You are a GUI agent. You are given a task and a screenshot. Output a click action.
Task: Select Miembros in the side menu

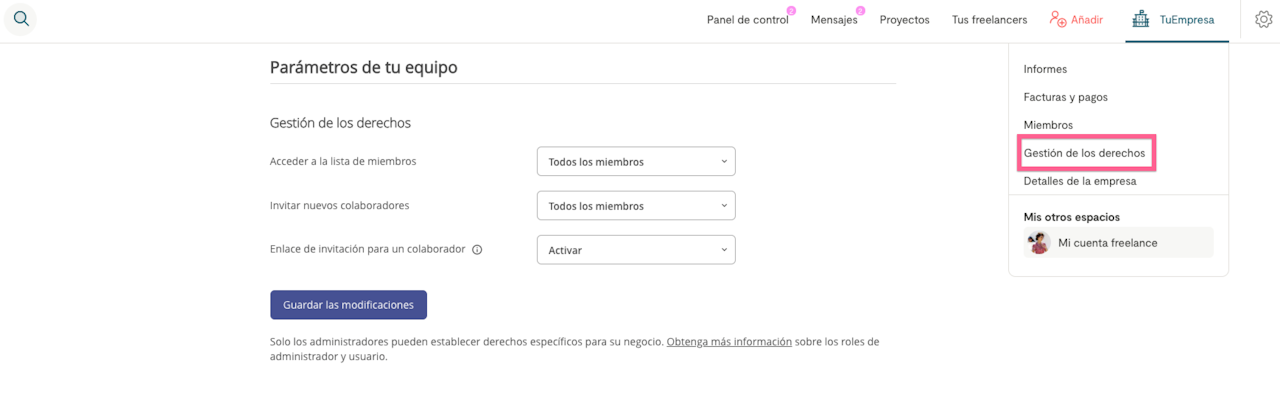pos(1048,125)
